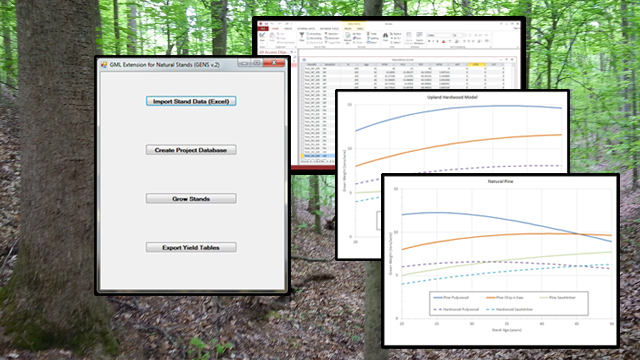Click the GENS app icon in title bar
640x360 pixels.
pyautogui.click(x=104, y=64)
